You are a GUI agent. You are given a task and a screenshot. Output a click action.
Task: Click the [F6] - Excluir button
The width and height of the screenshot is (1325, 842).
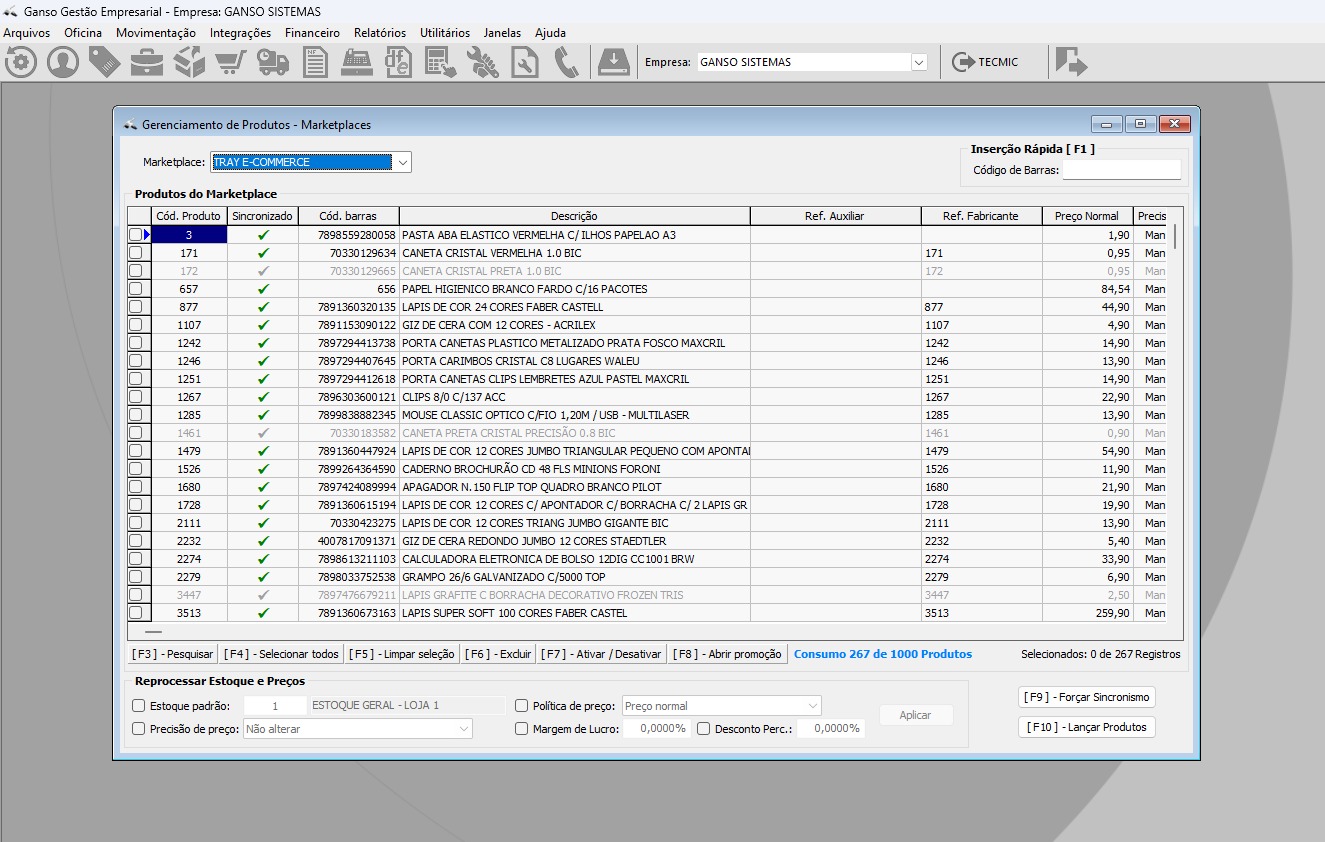pos(499,654)
